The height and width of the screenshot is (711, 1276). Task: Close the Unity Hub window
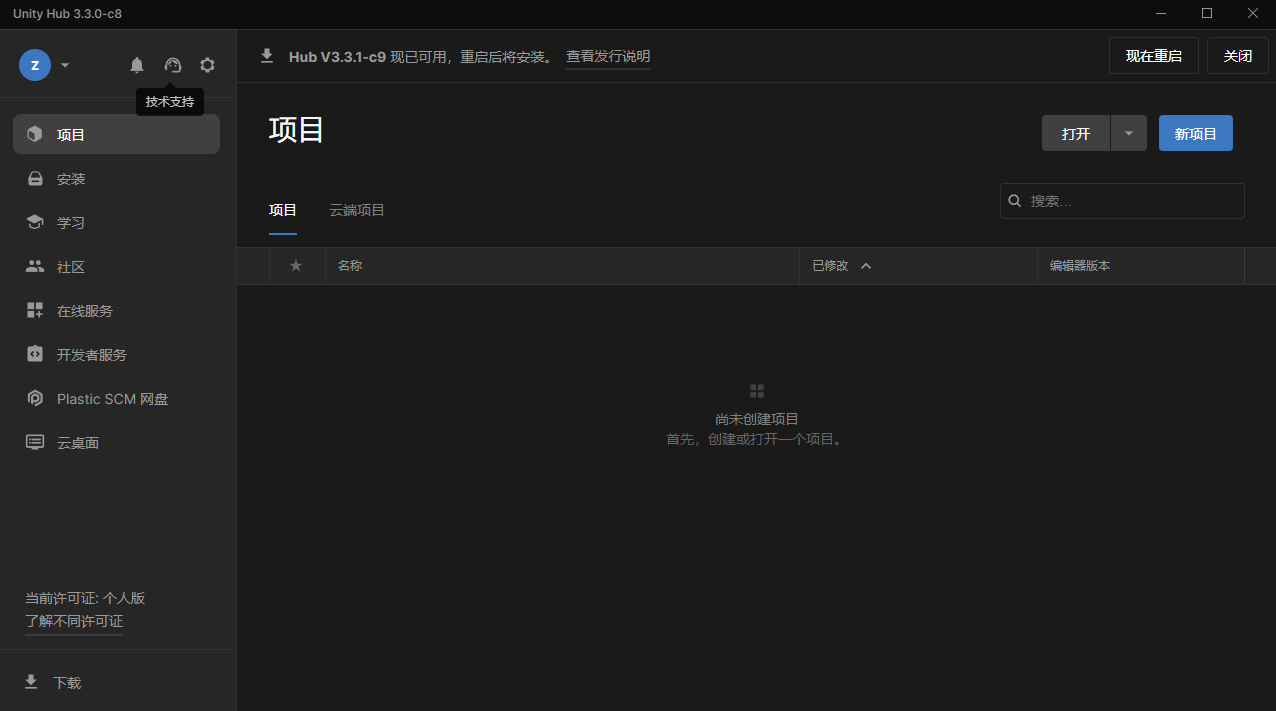[1253, 13]
